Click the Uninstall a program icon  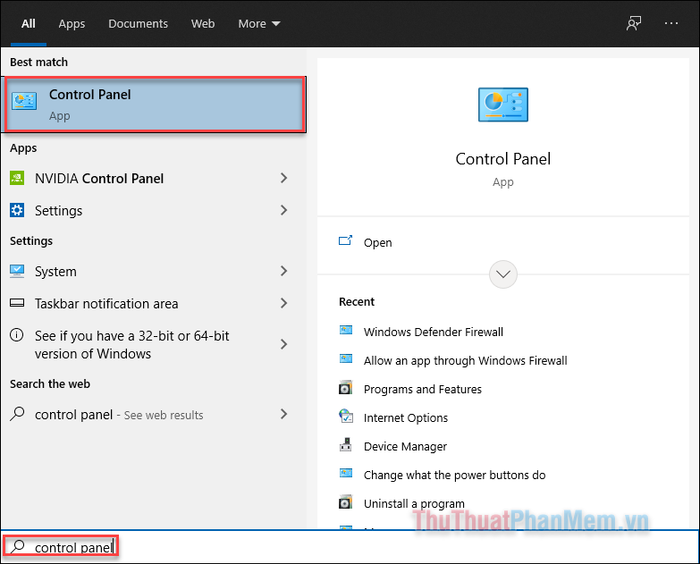[346, 502]
